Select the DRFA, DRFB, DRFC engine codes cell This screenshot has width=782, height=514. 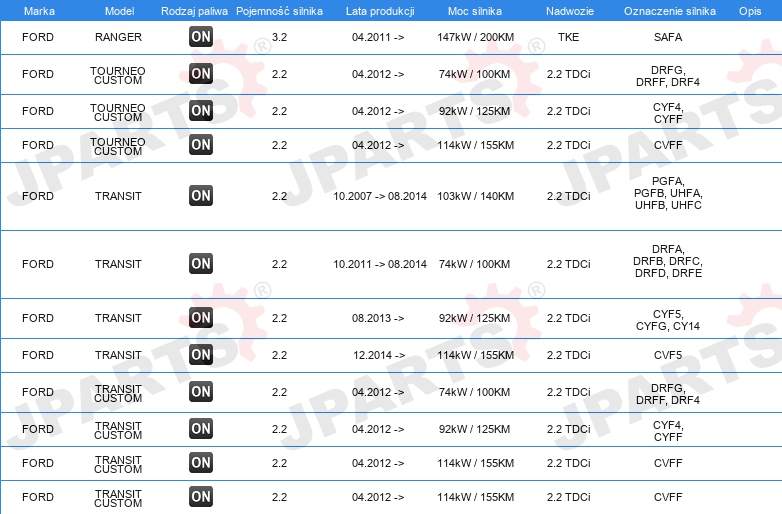668,261
